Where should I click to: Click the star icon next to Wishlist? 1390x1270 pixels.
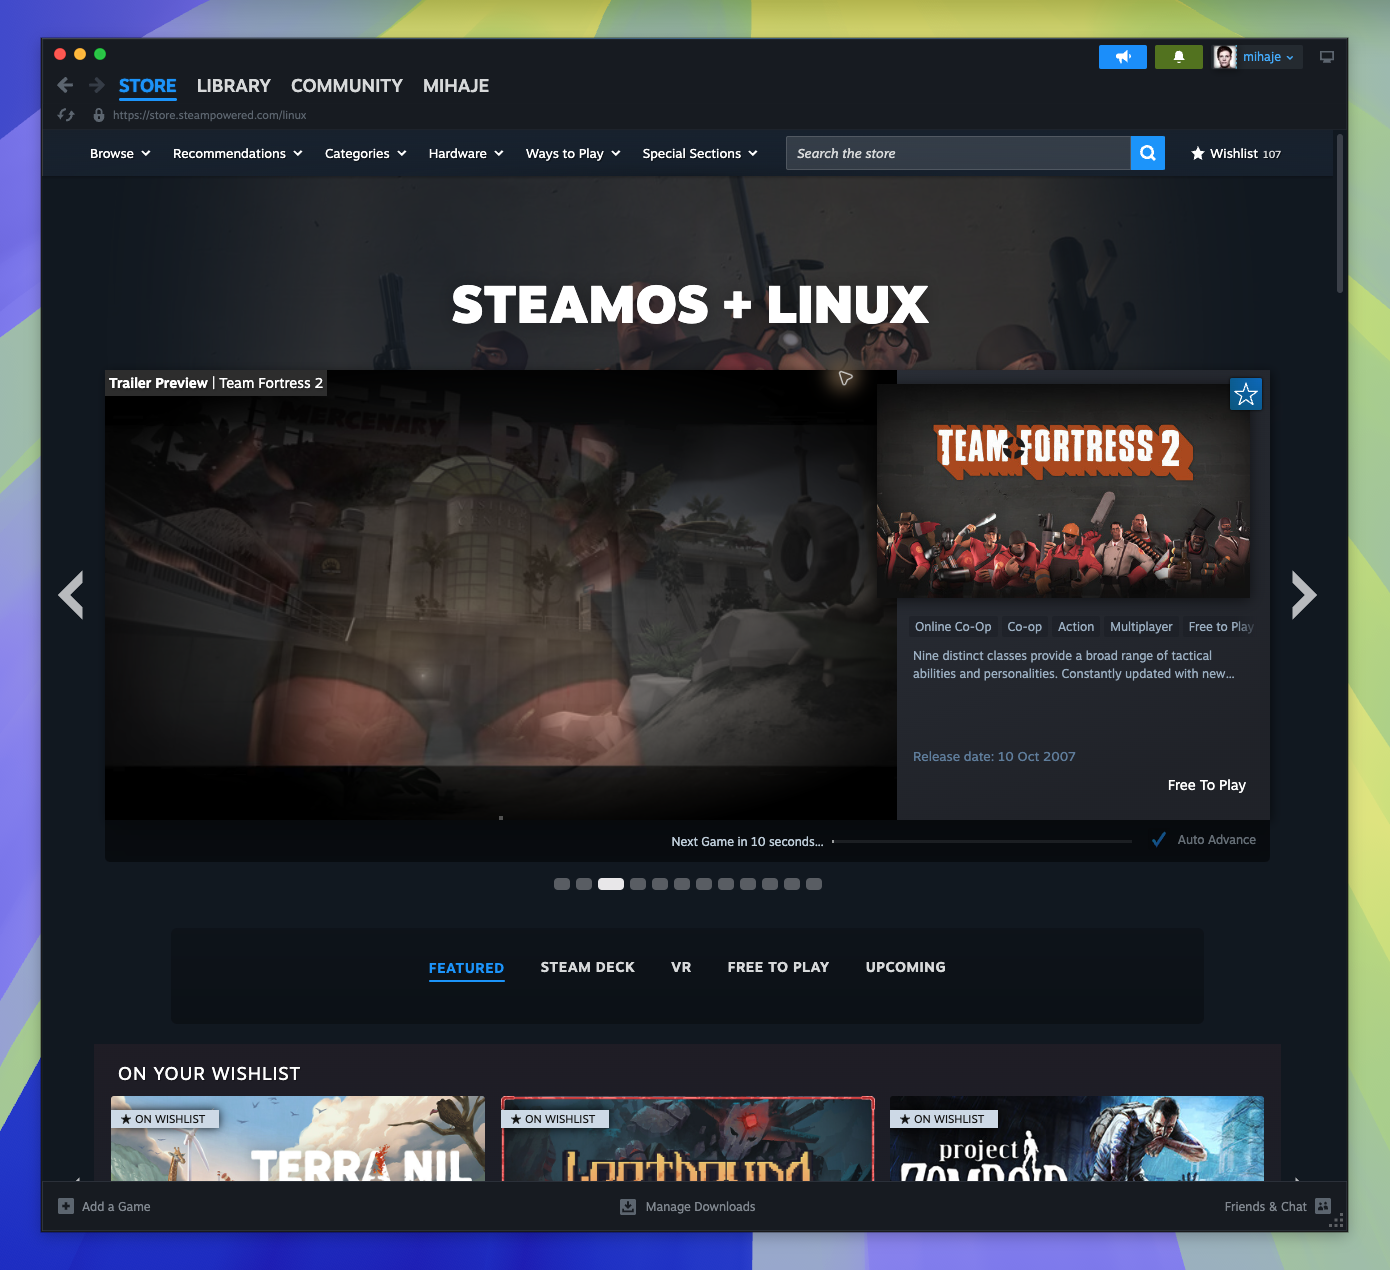pos(1198,153)
